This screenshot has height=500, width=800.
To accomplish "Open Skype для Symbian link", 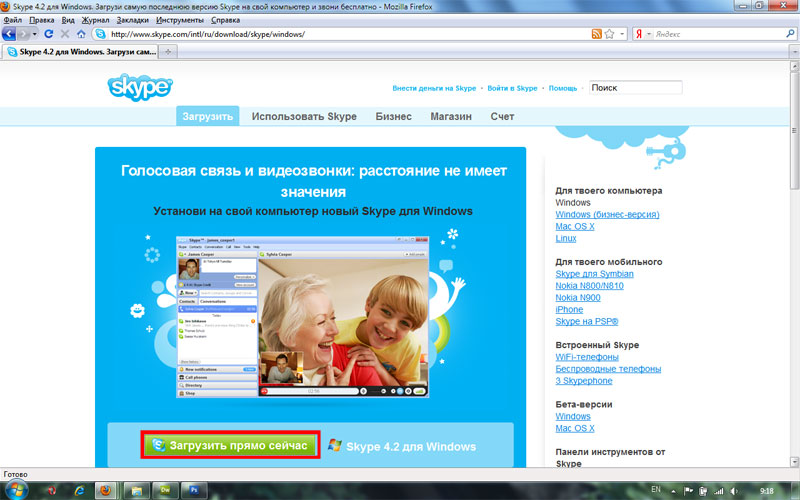I will pos(594,273).
